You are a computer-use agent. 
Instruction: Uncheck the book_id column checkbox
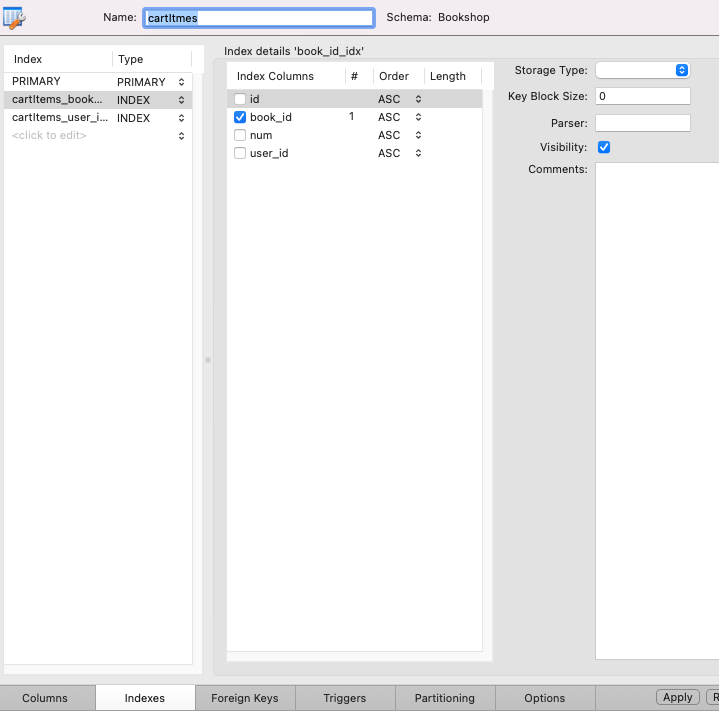point(240,117)
